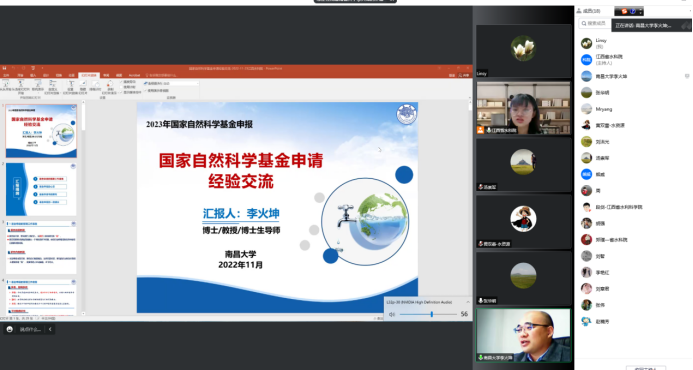Screen dimensions: 693x370
Task: Open the Acrobat ribbon tab
Action: point(134,76)
